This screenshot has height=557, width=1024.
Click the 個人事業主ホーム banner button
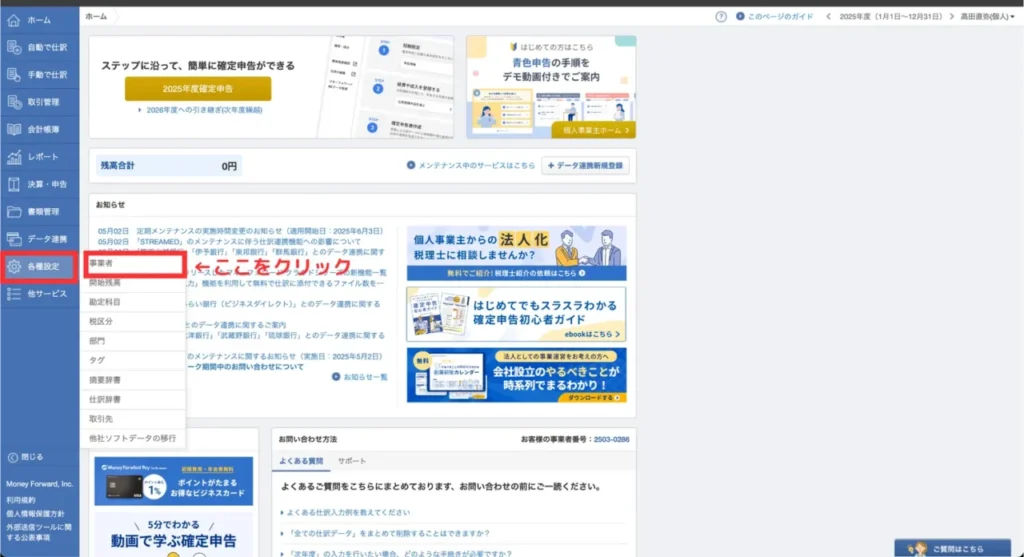tap(593, 131)
